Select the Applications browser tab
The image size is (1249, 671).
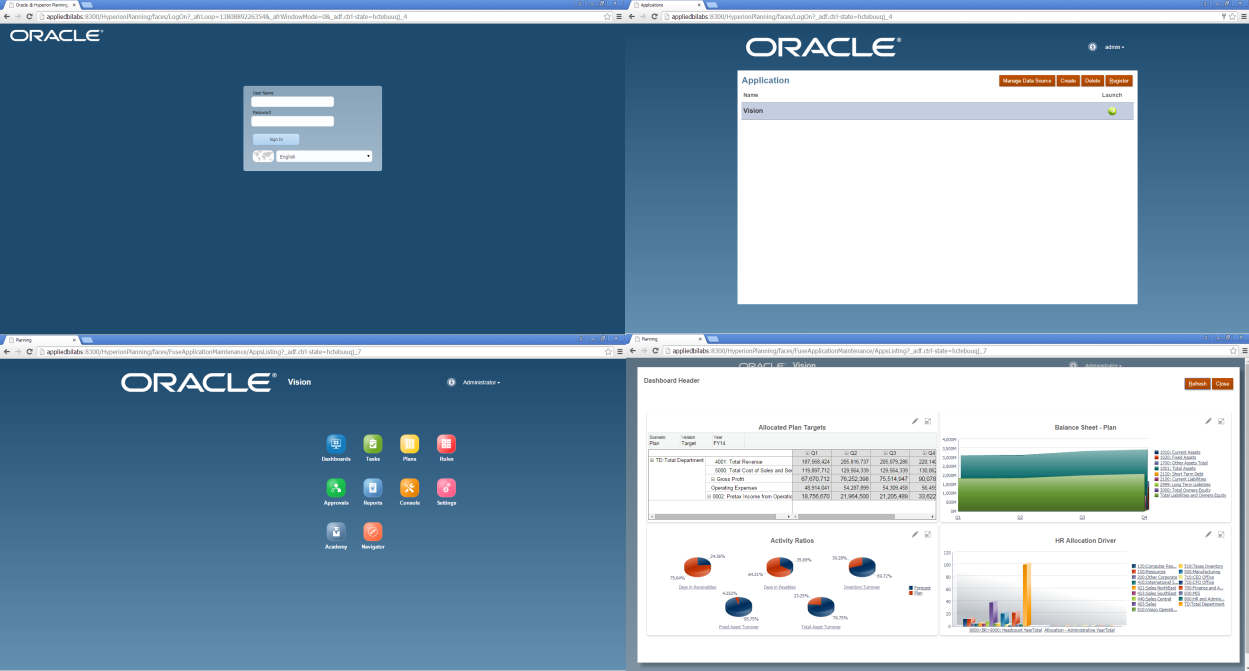(x=665, y=5)
